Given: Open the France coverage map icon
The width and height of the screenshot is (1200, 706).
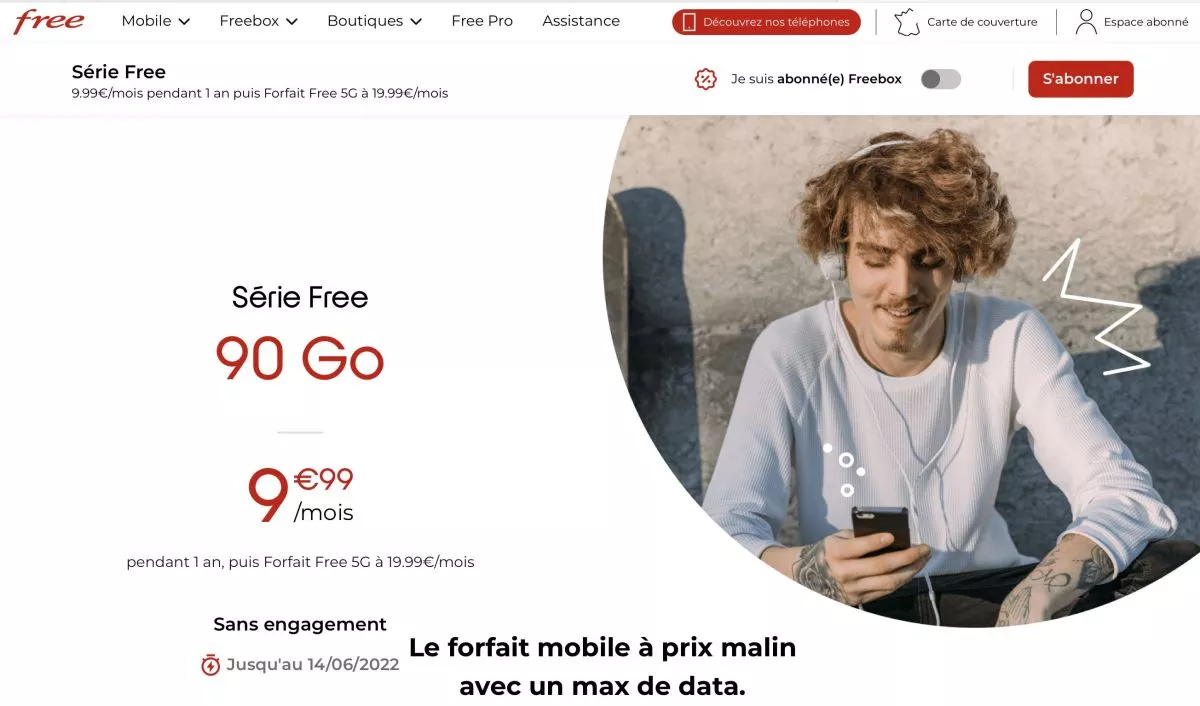Looking at the screenshot, I should (x=907, y=22).
